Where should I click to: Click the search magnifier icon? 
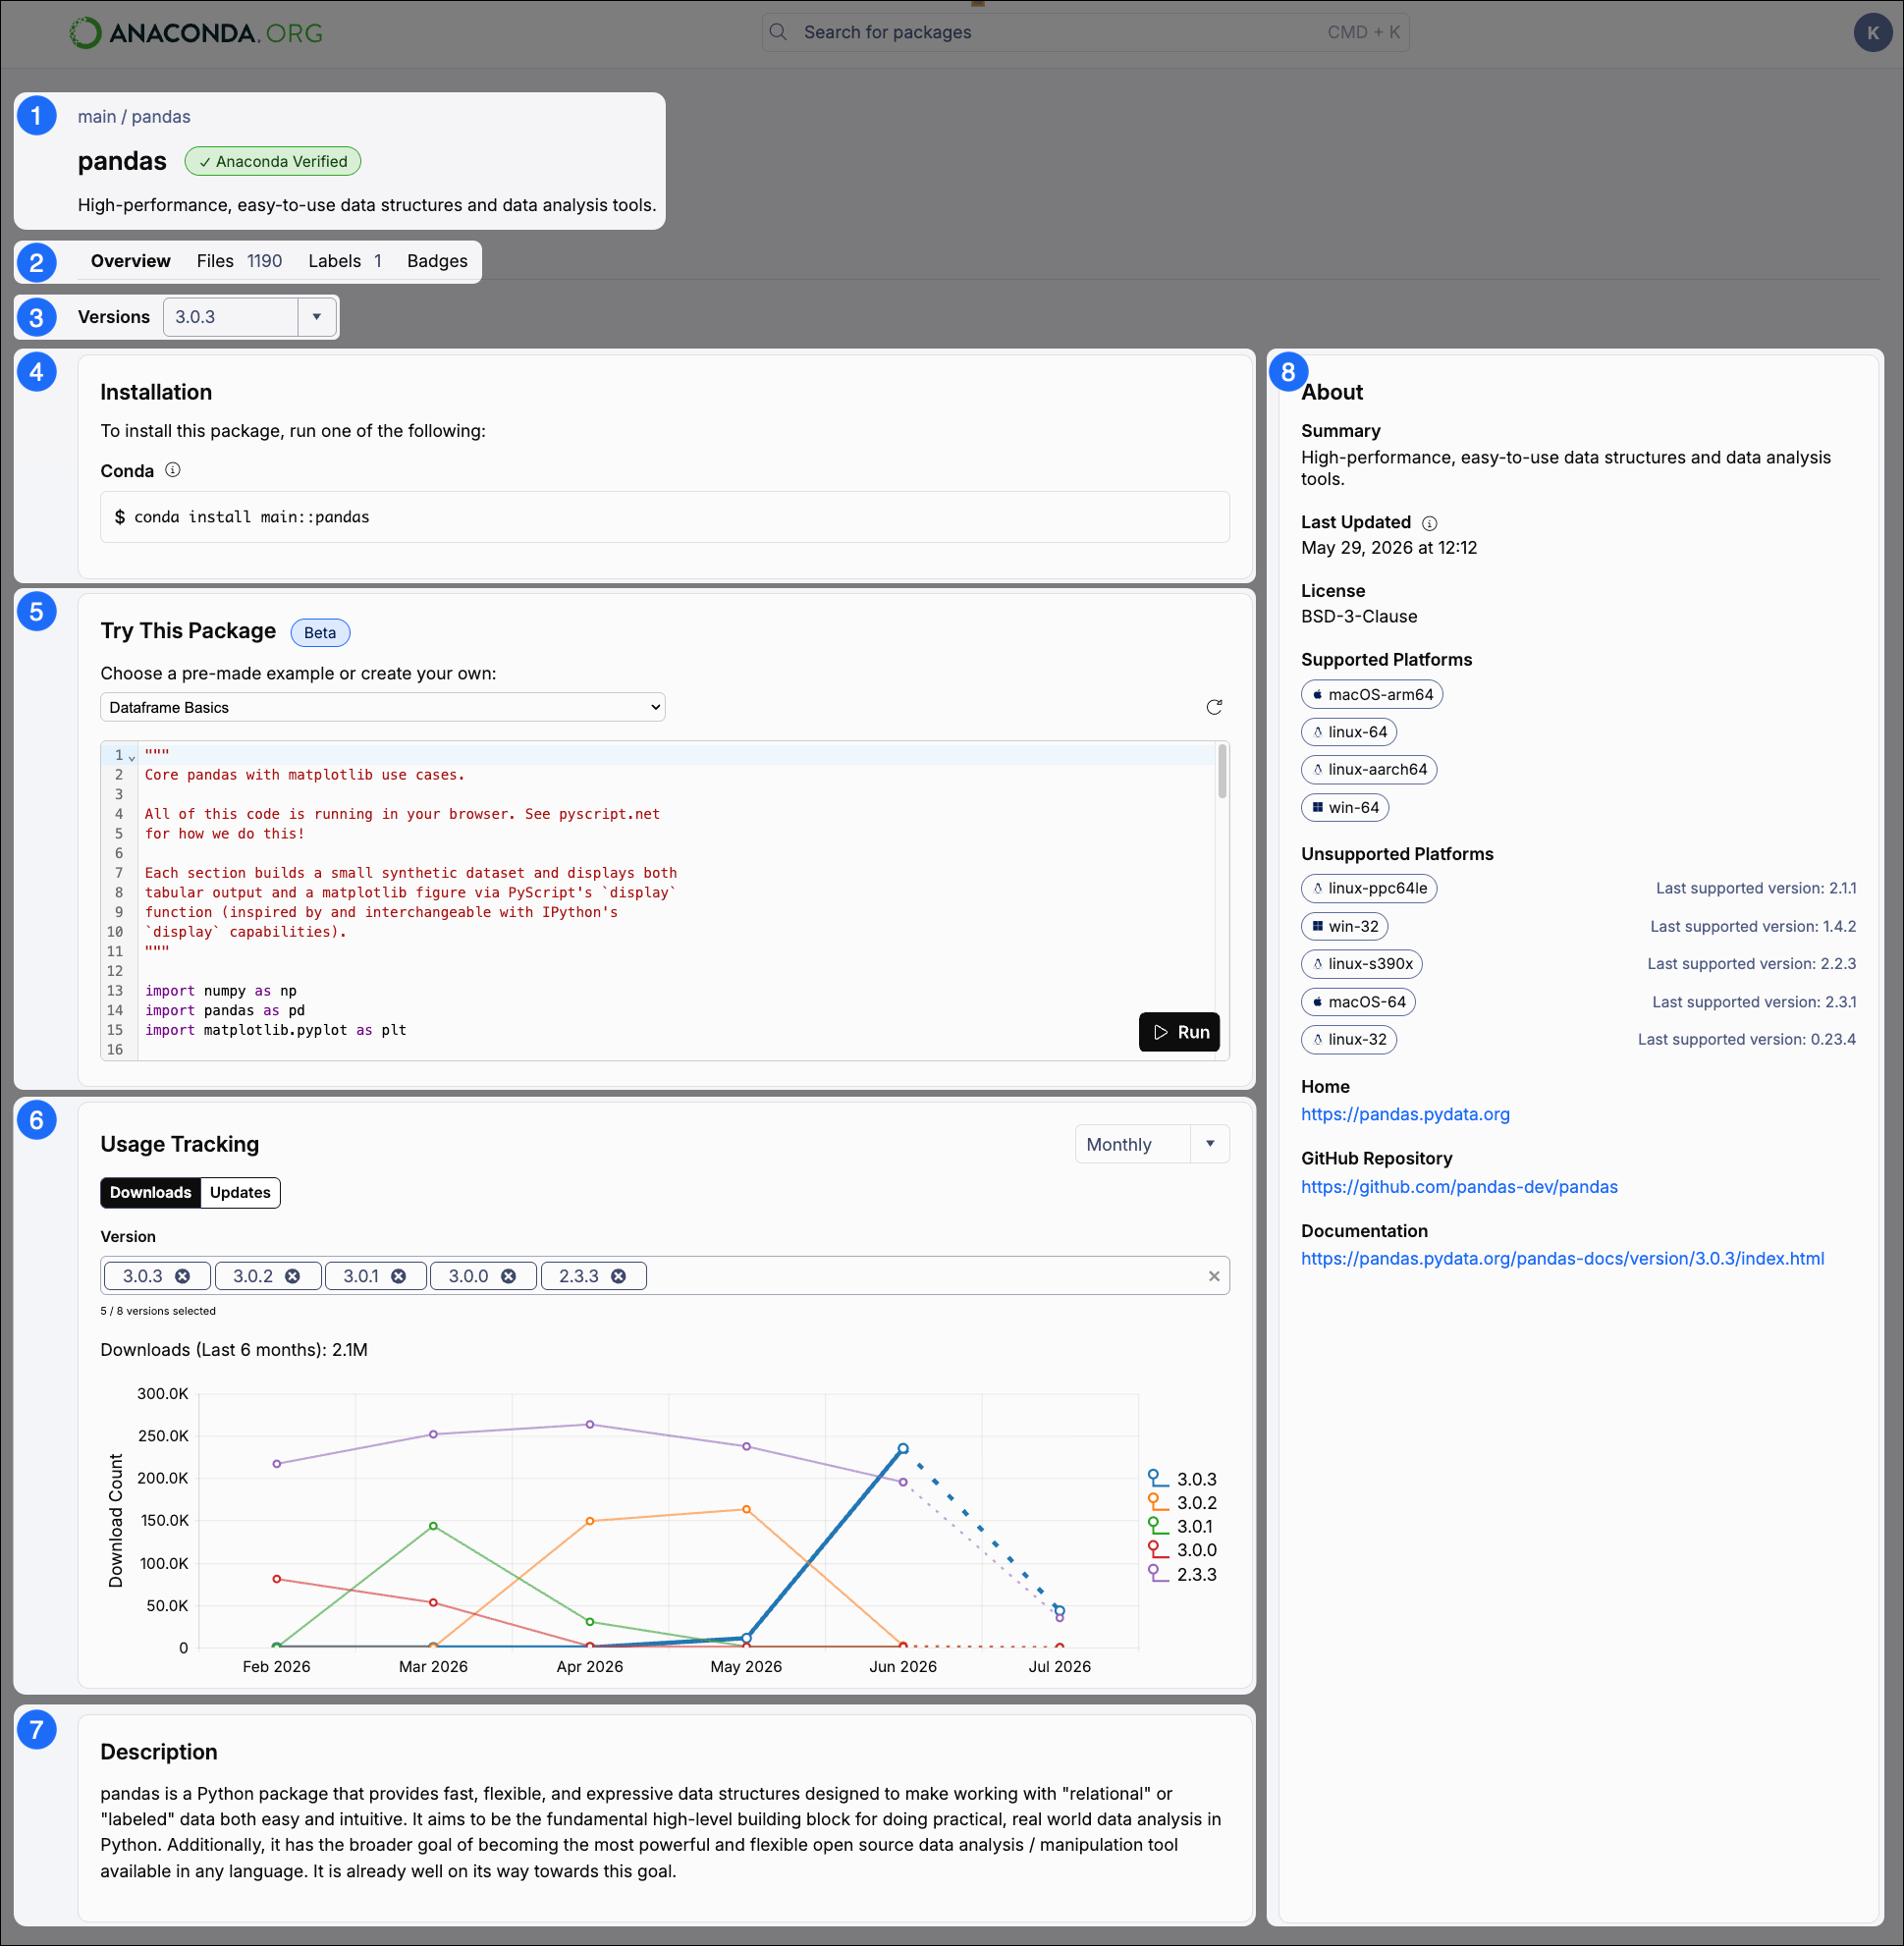click(778, 32)
